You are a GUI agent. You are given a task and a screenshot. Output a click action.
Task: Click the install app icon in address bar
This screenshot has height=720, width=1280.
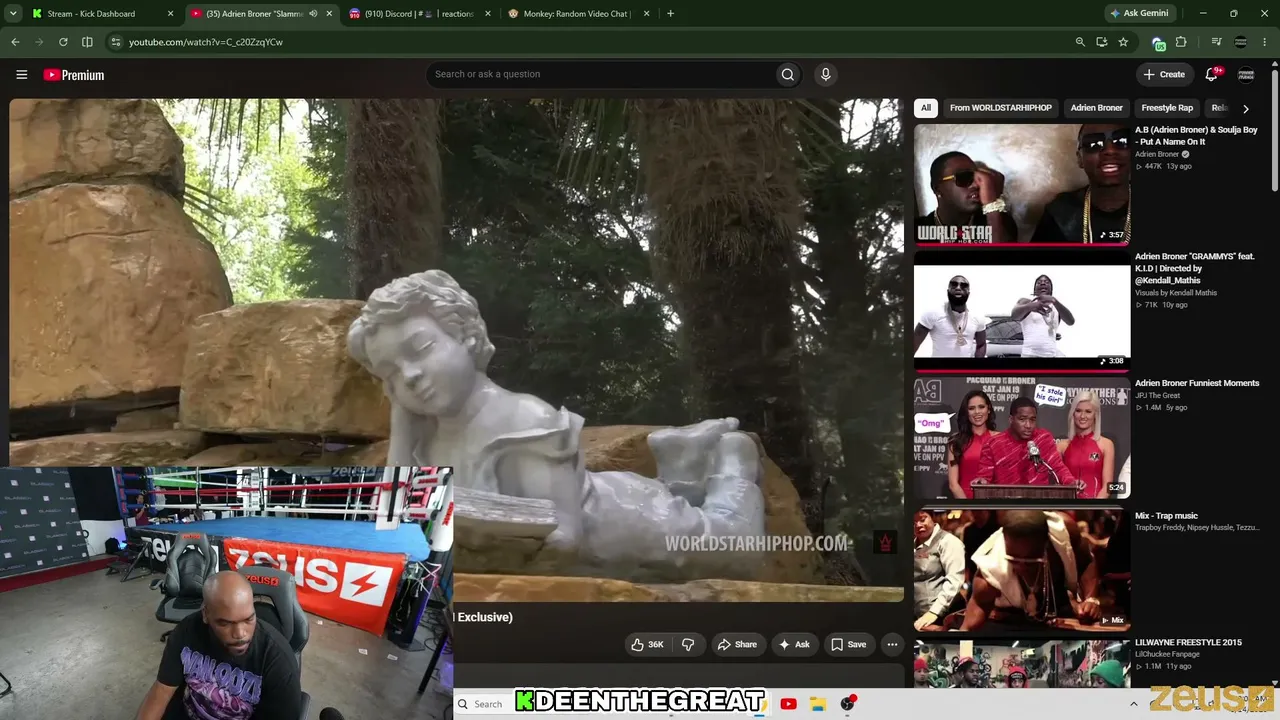point(1101,42)
